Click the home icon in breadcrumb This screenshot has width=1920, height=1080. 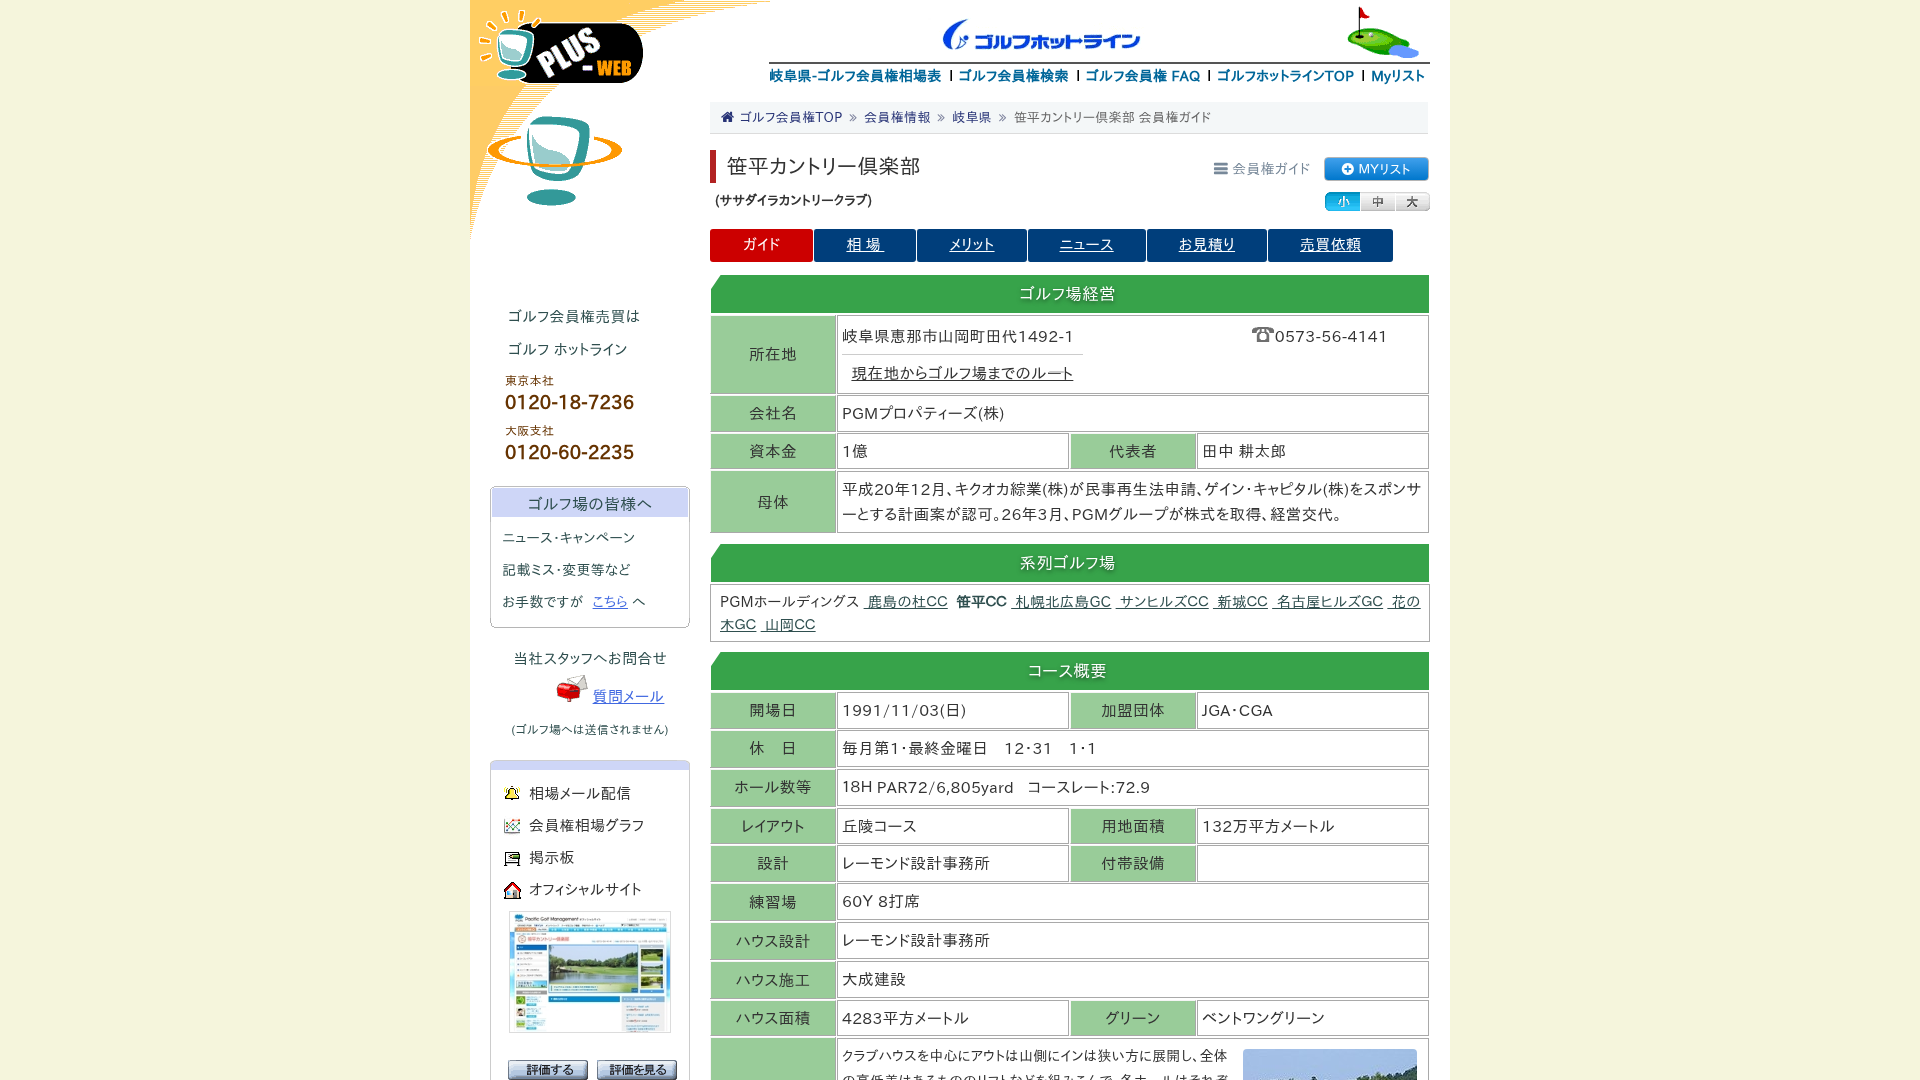coord(727,117)
